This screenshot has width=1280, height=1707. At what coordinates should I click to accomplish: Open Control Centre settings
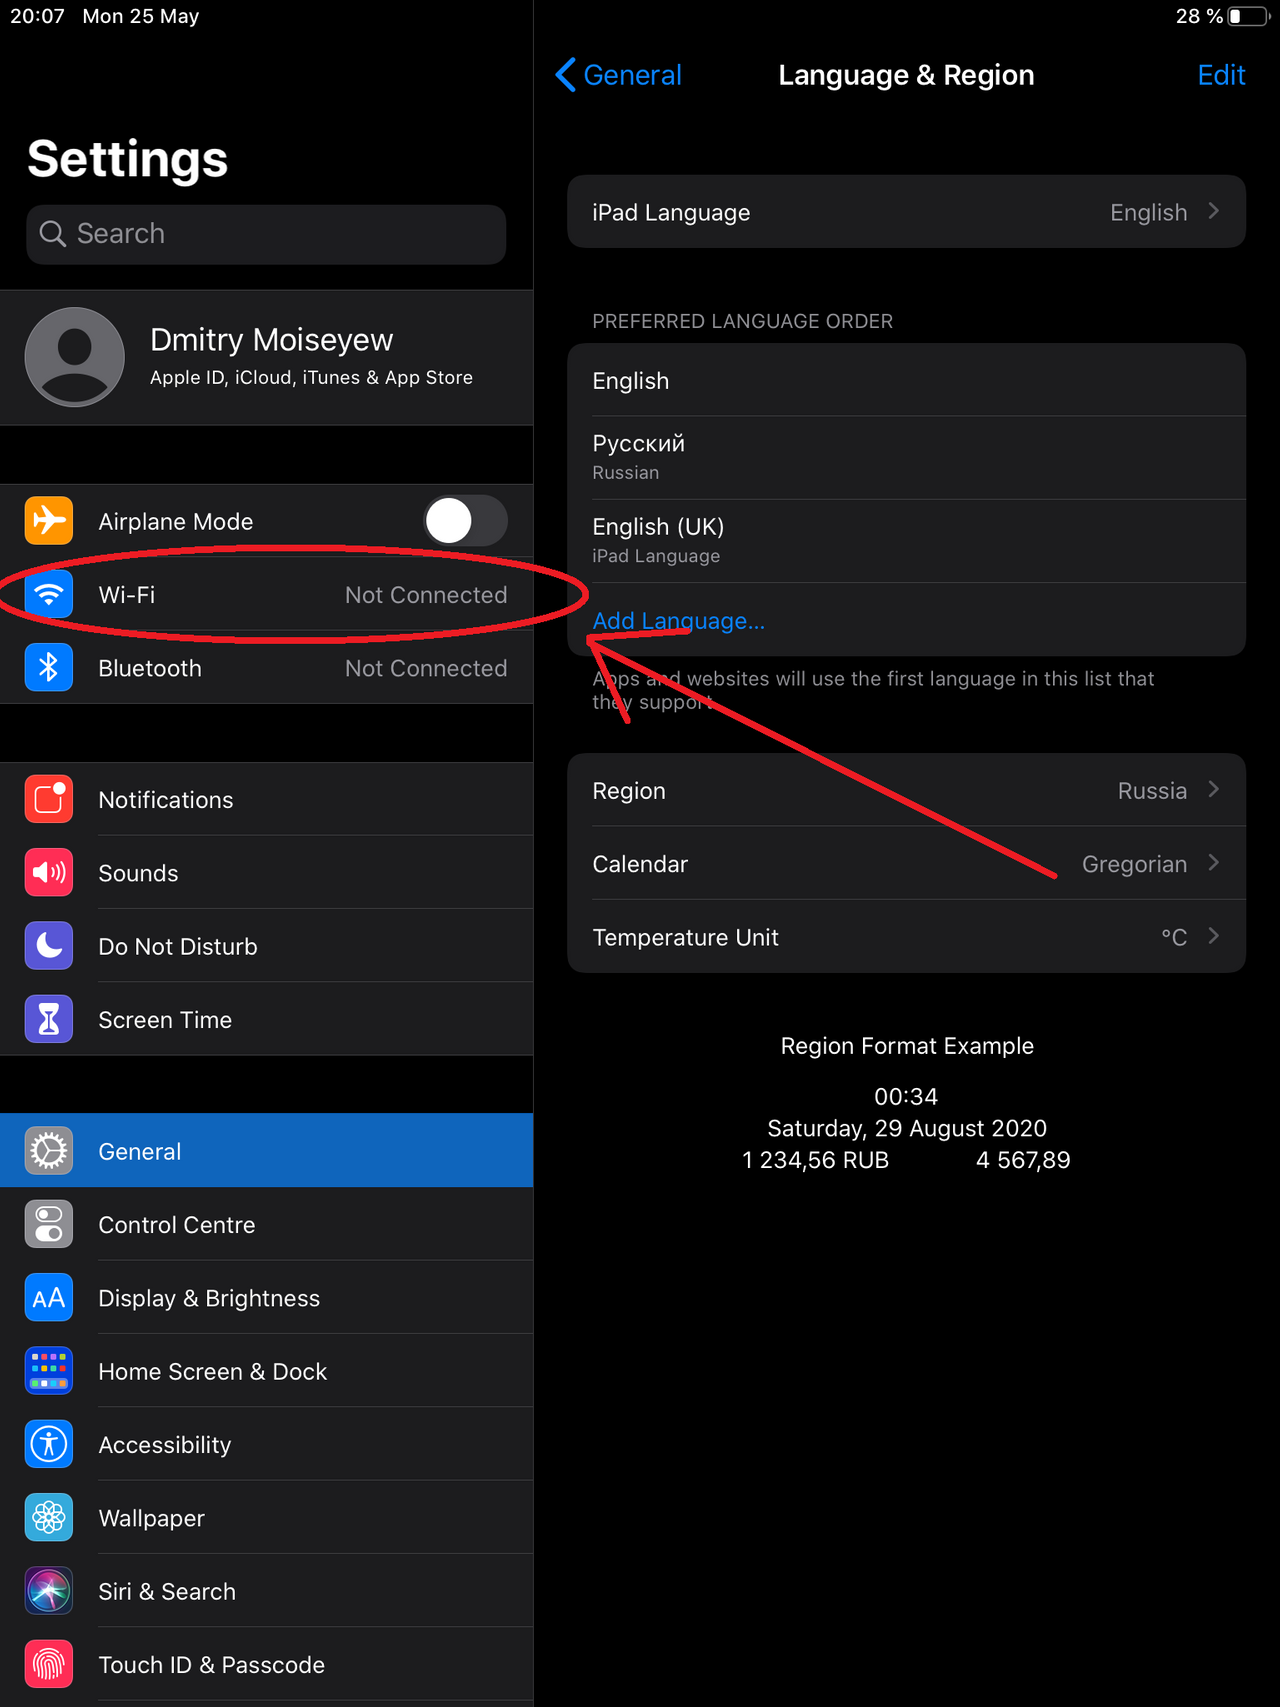point(267,1224)
